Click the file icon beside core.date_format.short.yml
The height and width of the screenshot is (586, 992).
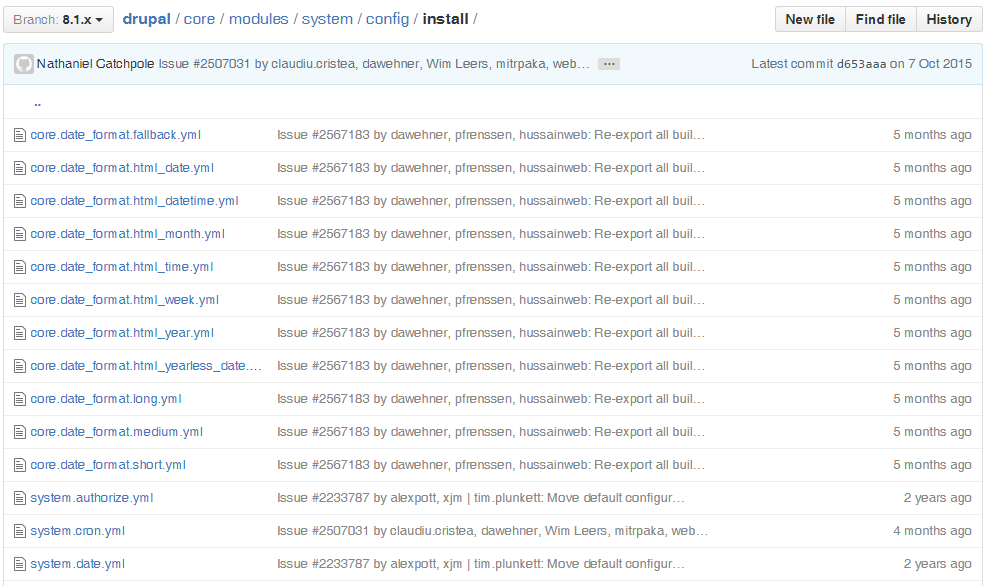[x=19, y=464]
